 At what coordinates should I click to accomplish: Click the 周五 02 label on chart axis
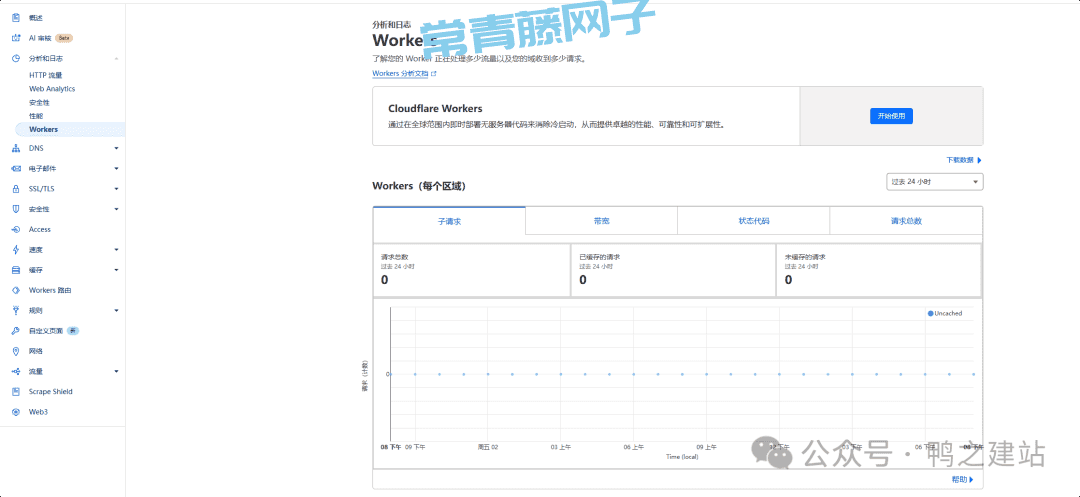coord(488,447)
